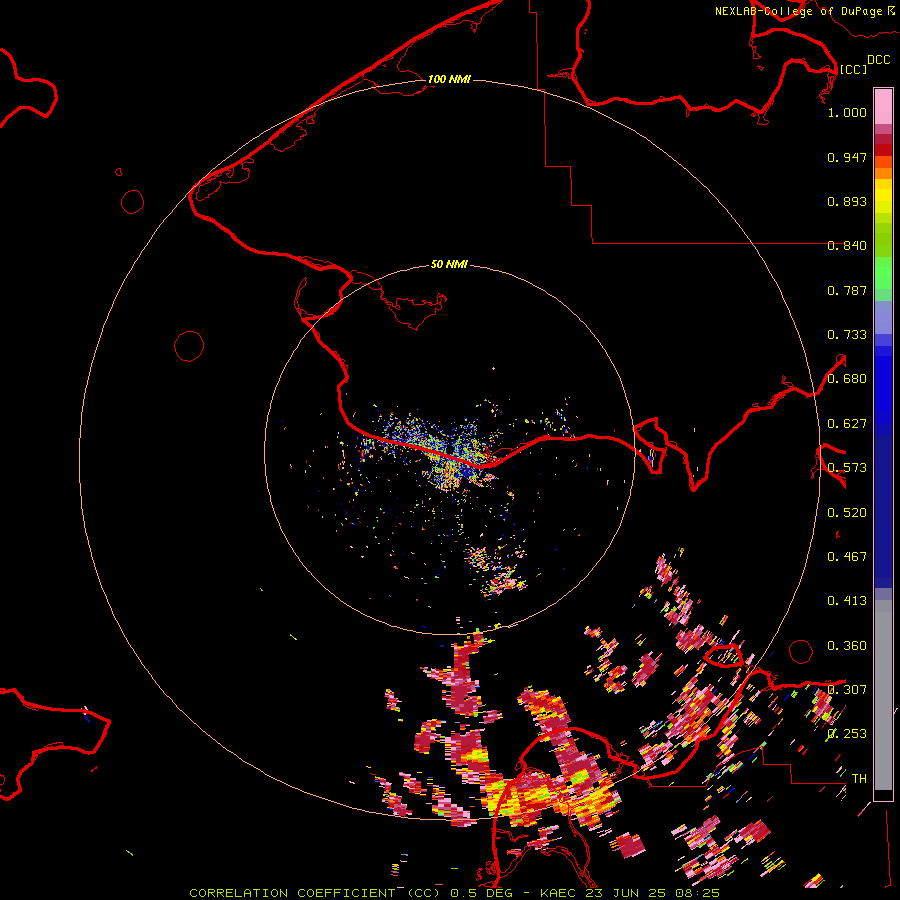This screenshot has width=900, height=900.
Task: Click the [CC] units label
Action: point(853,69)
